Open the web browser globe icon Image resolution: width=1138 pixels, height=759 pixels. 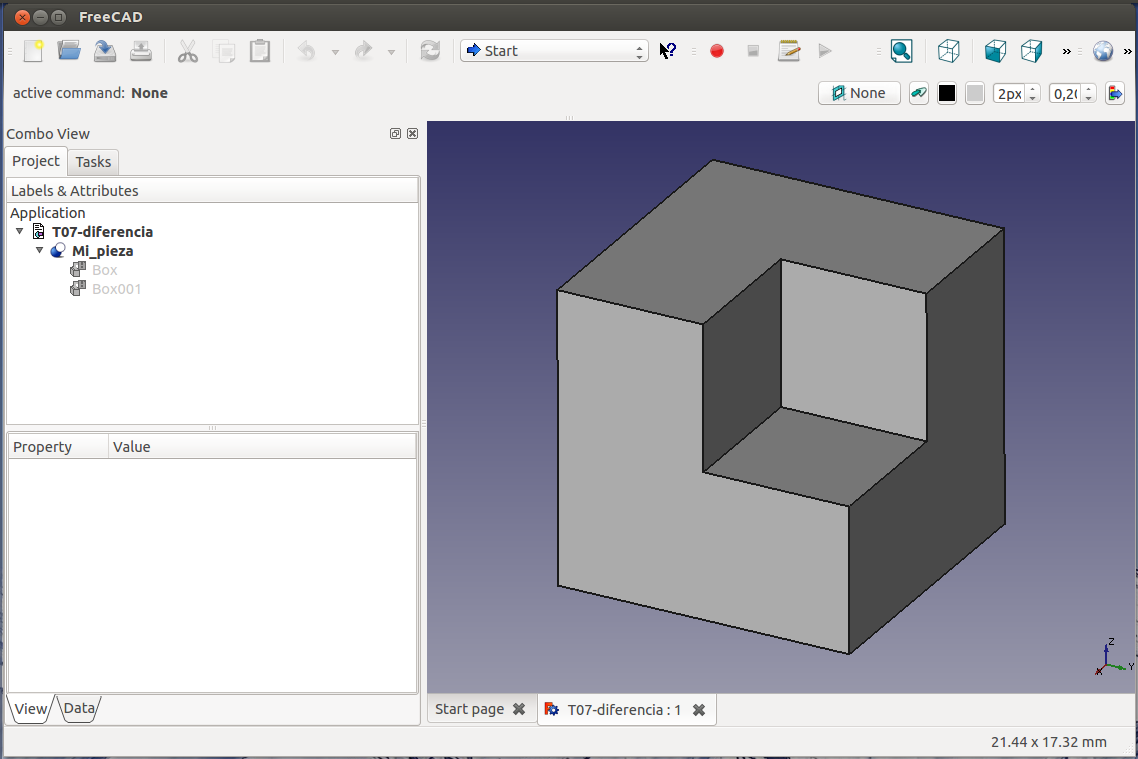point(1103,51)
